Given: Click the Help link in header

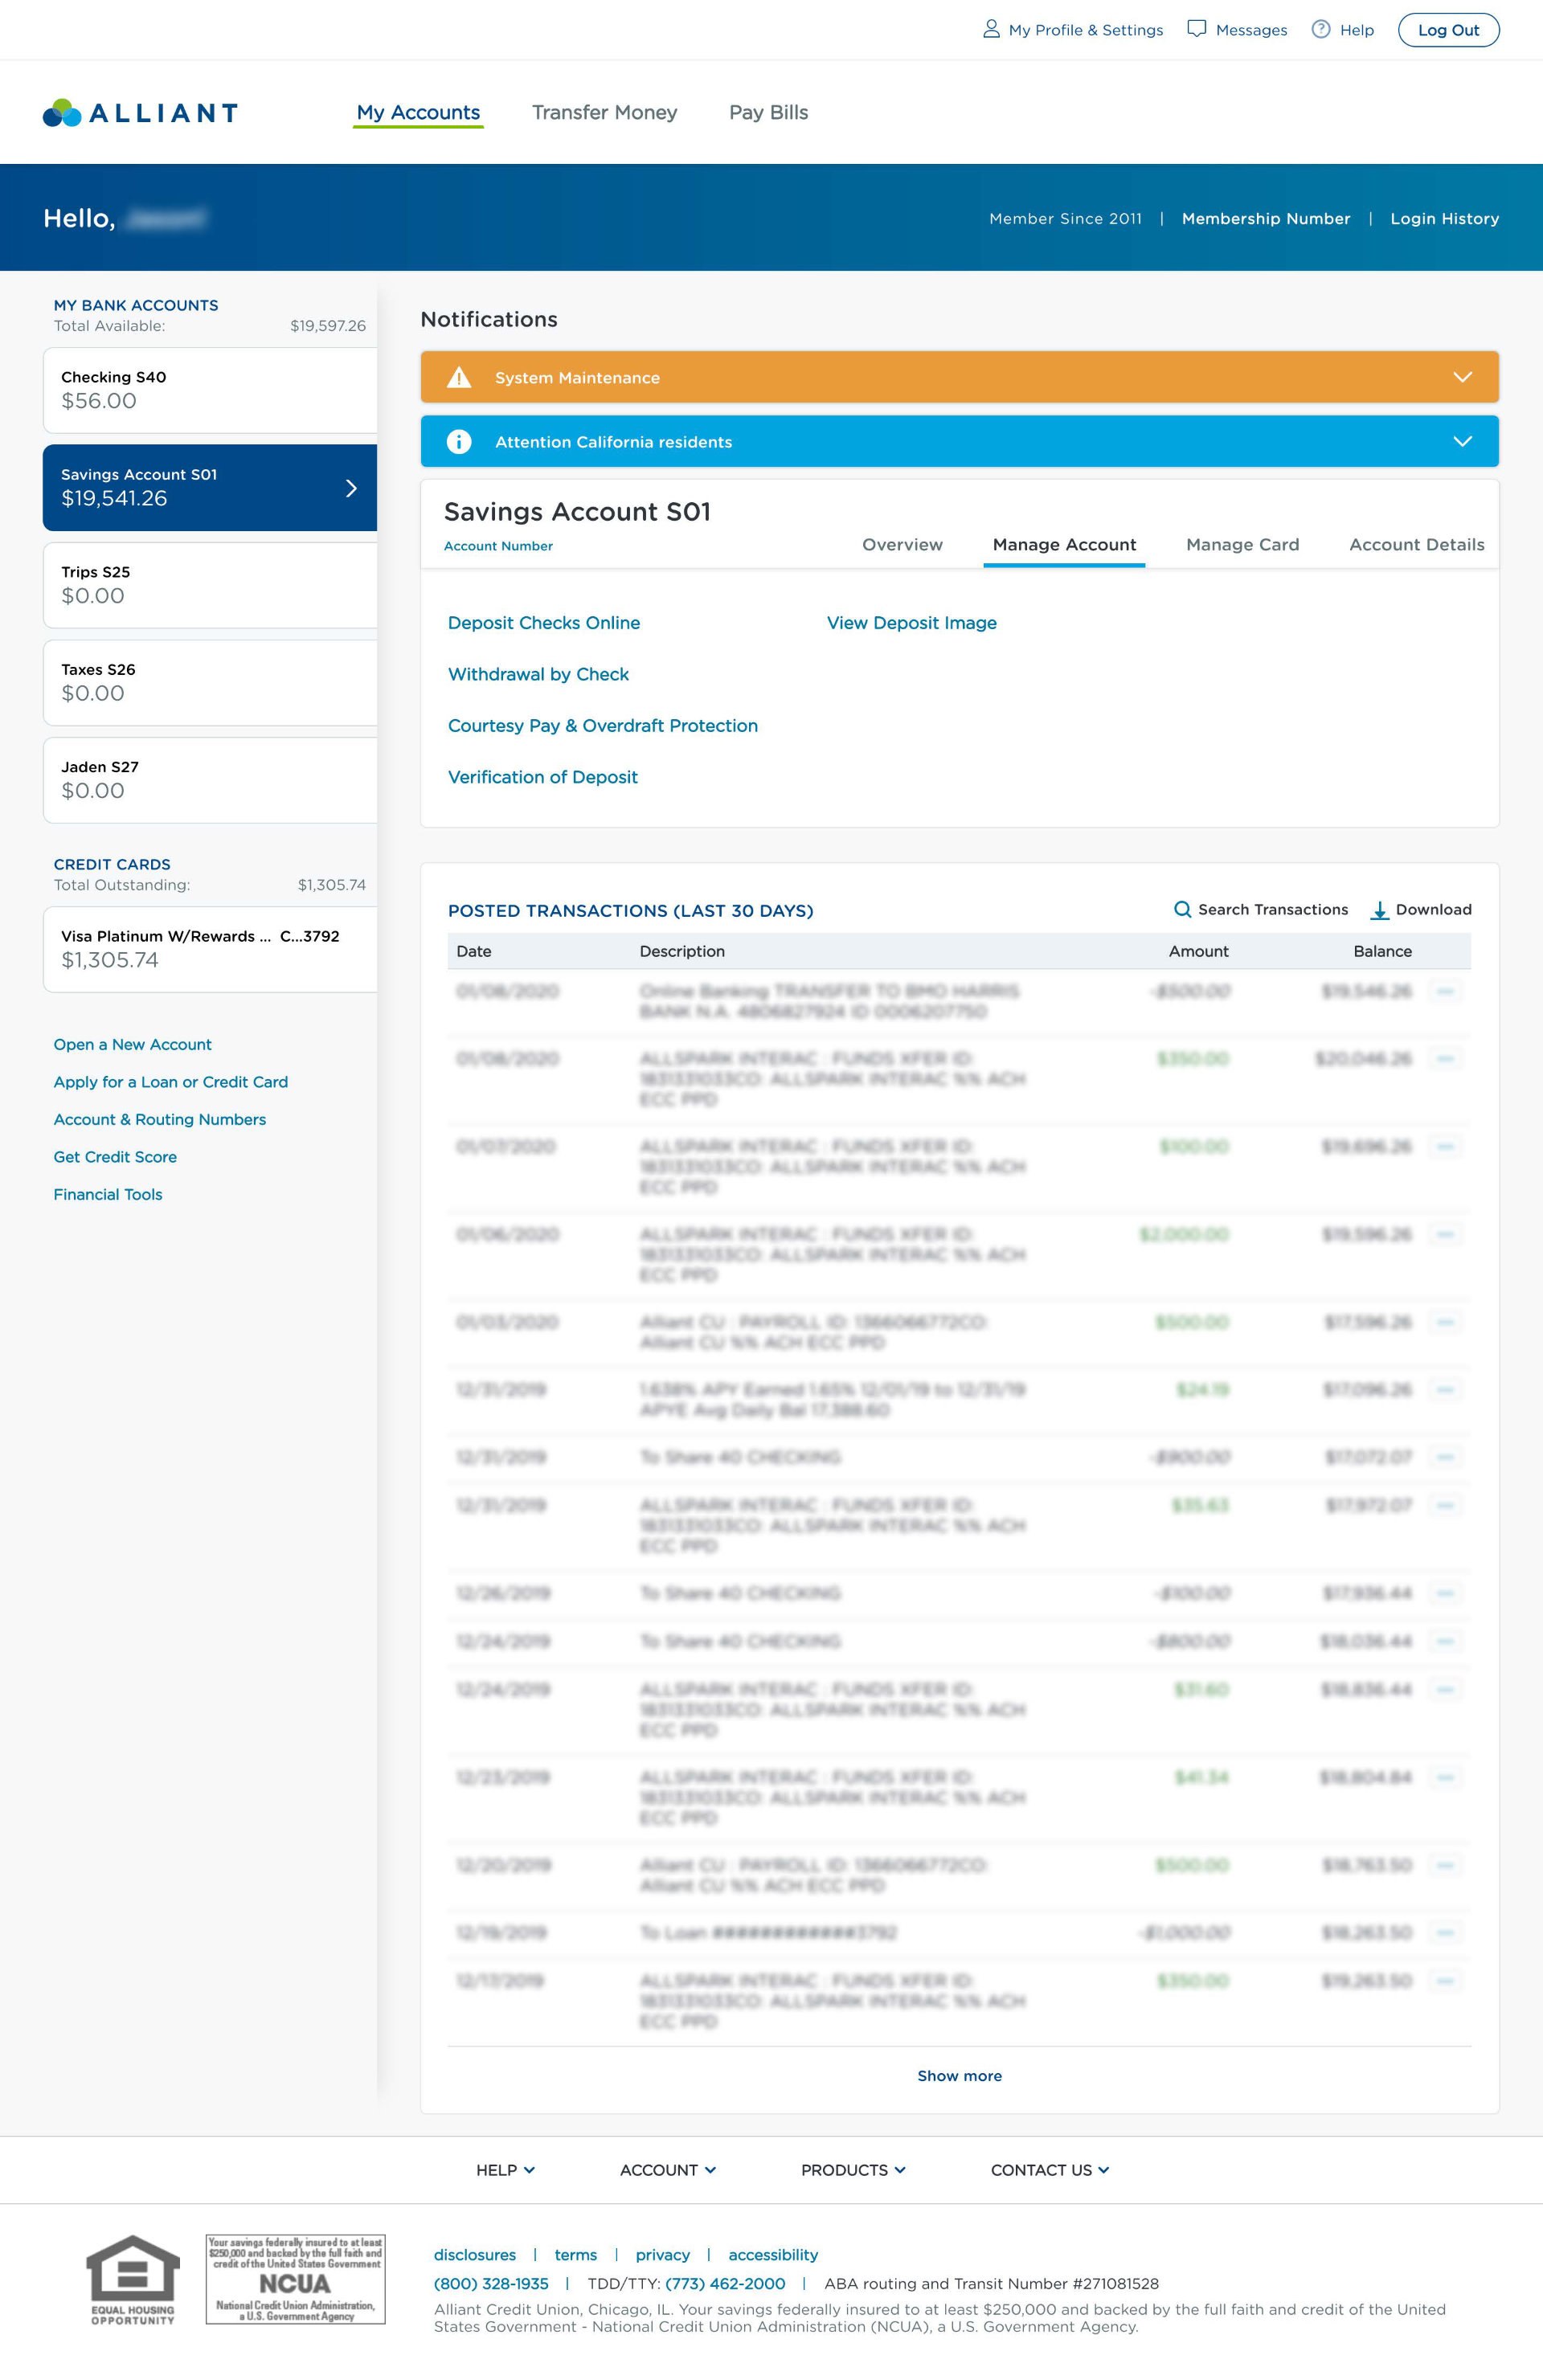Looking at the screenshot, I should coord(1356,30).
